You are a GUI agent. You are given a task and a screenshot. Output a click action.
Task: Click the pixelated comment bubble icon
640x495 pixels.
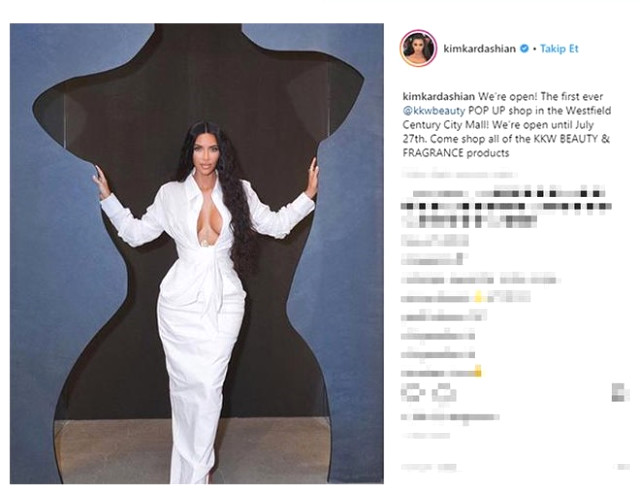click(444, 393)
